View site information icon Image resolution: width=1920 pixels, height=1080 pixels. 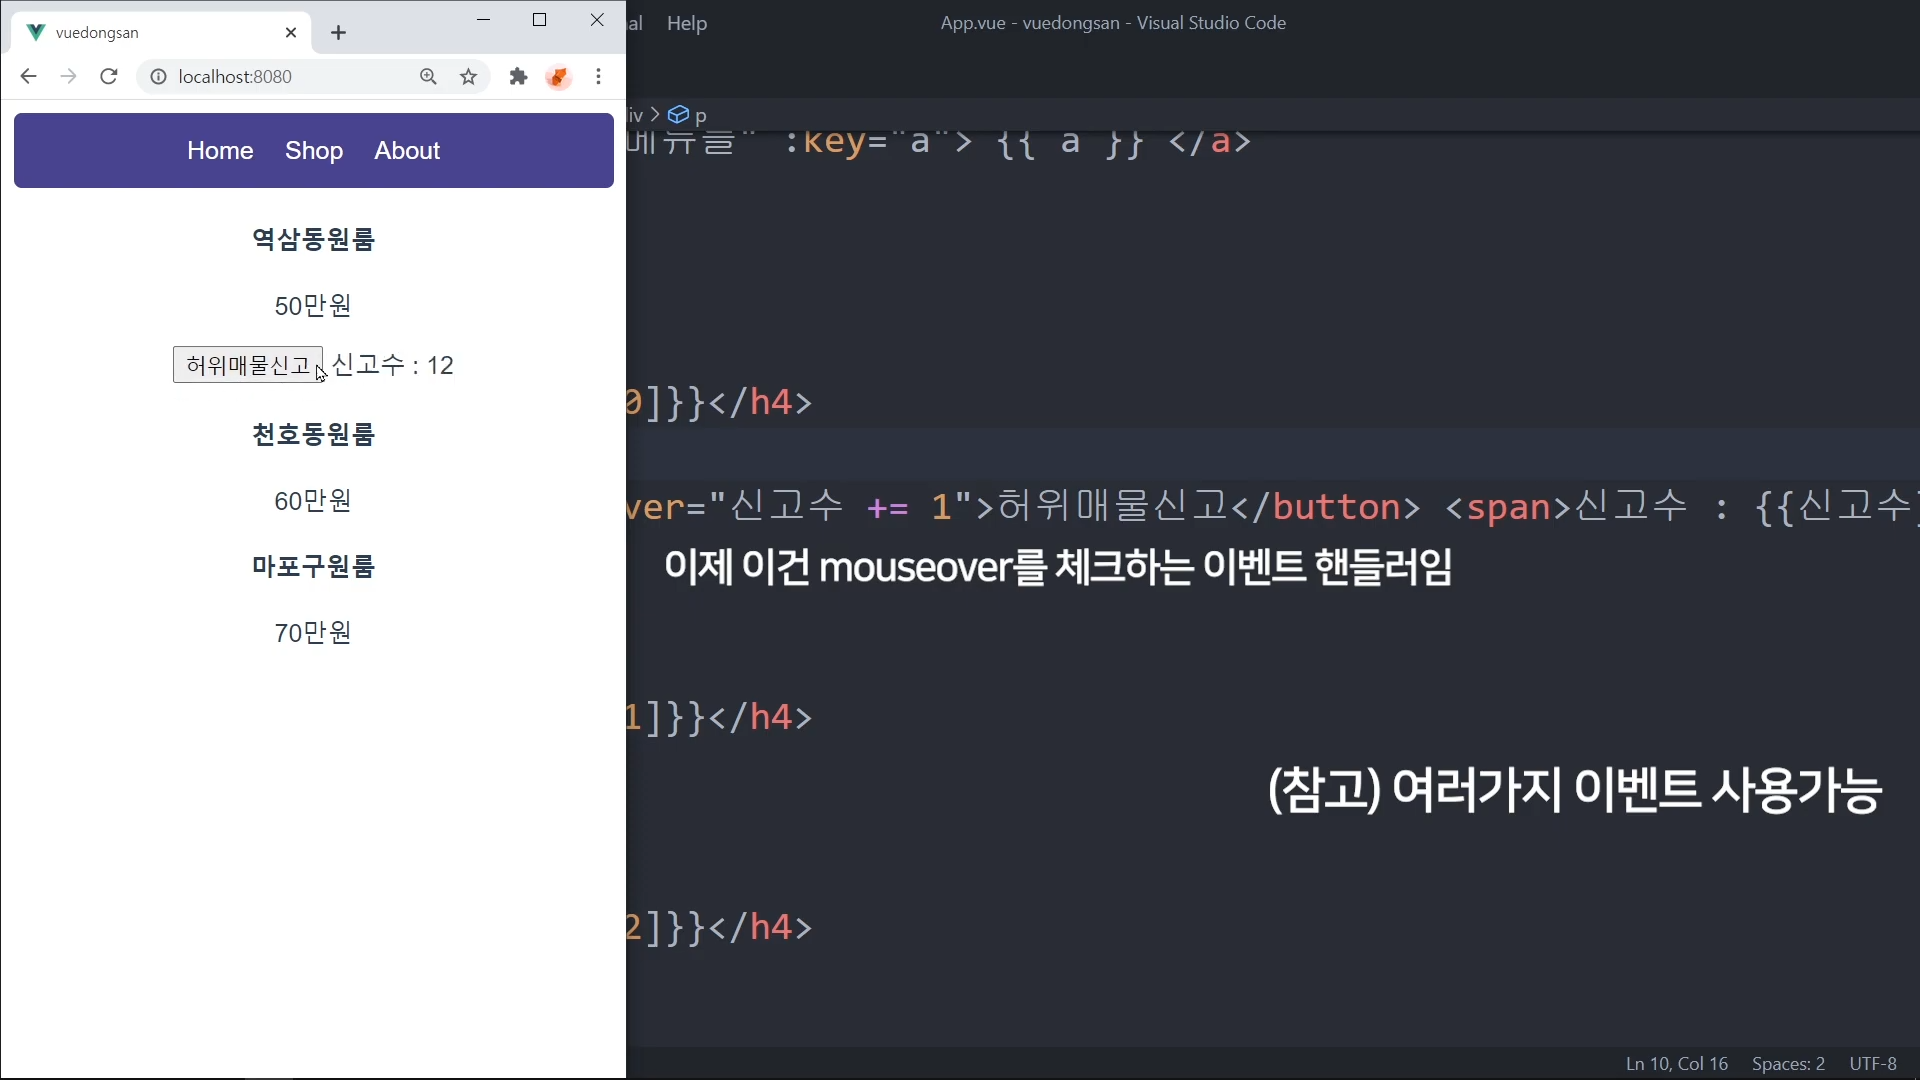[x=158, y=77]
